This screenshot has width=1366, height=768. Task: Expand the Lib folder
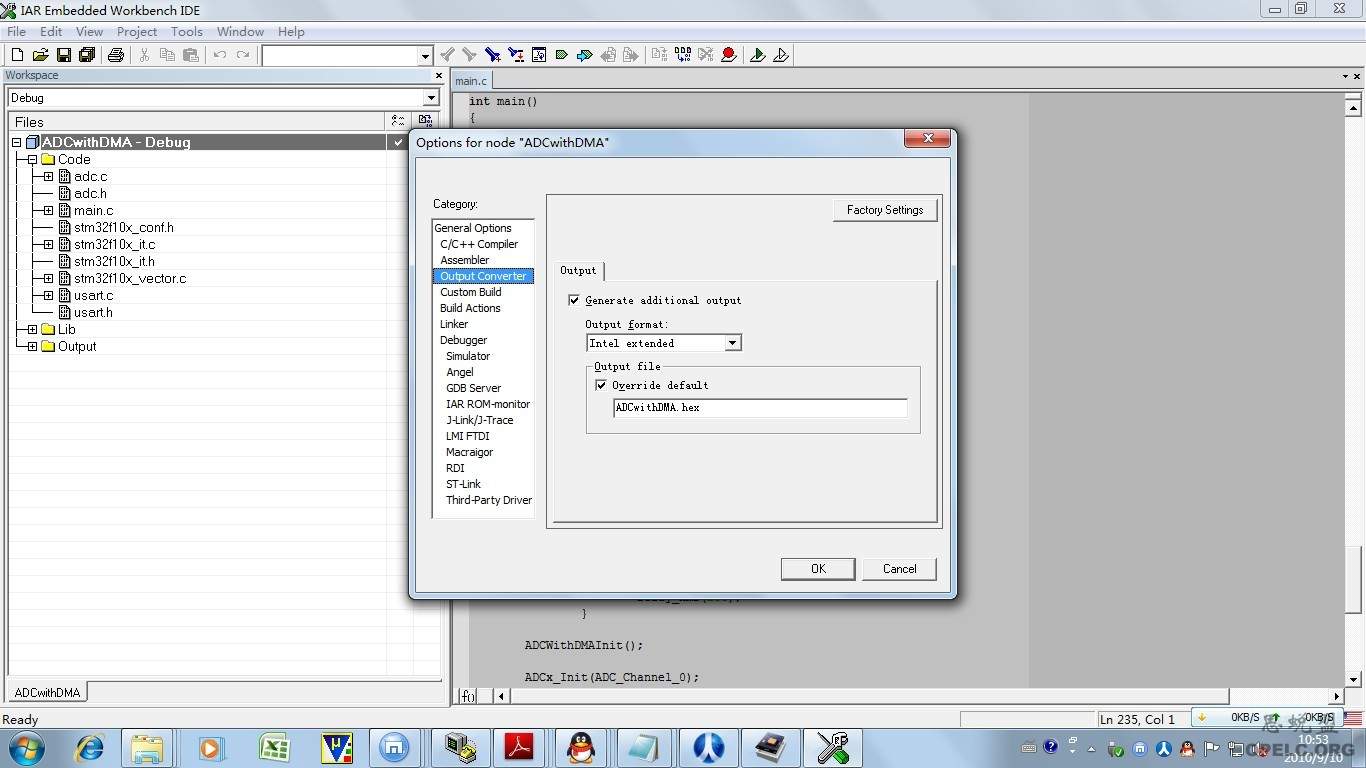(x=32, y=329)
